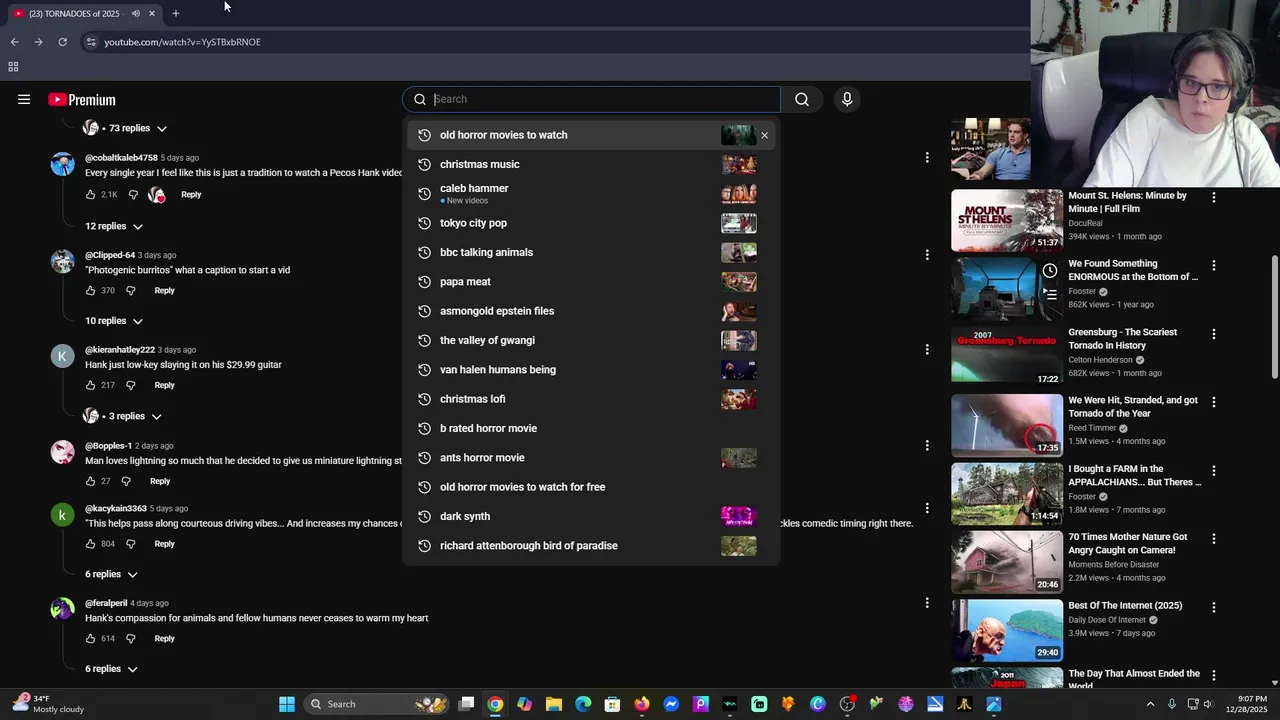This screenshot has width=1280, height=720.
Task: Open the YouTube hamburger guide menu
Action: (x=24, y=99)
